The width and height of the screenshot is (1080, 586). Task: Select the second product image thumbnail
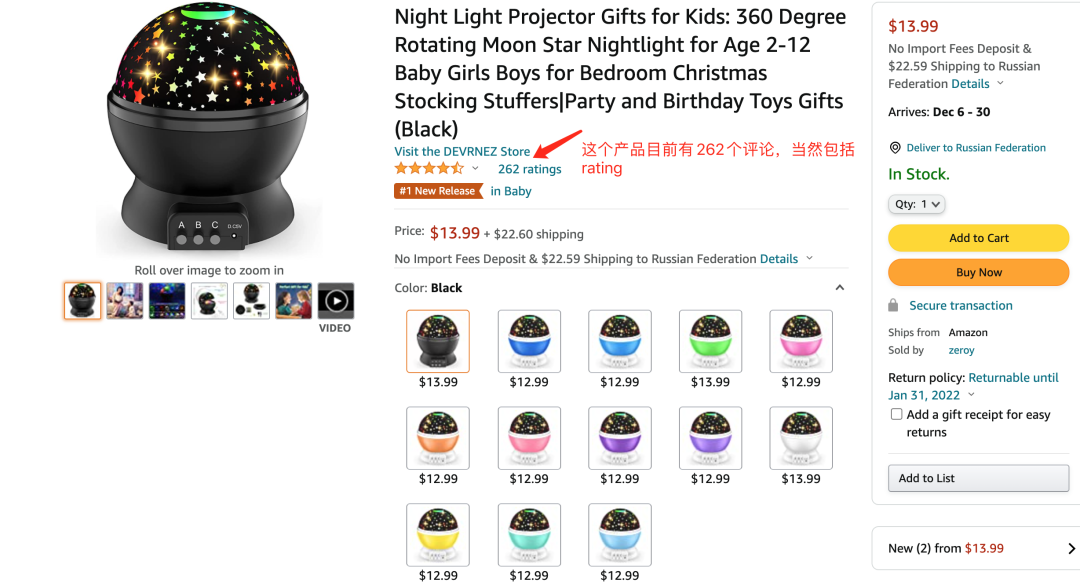(125, 300)
